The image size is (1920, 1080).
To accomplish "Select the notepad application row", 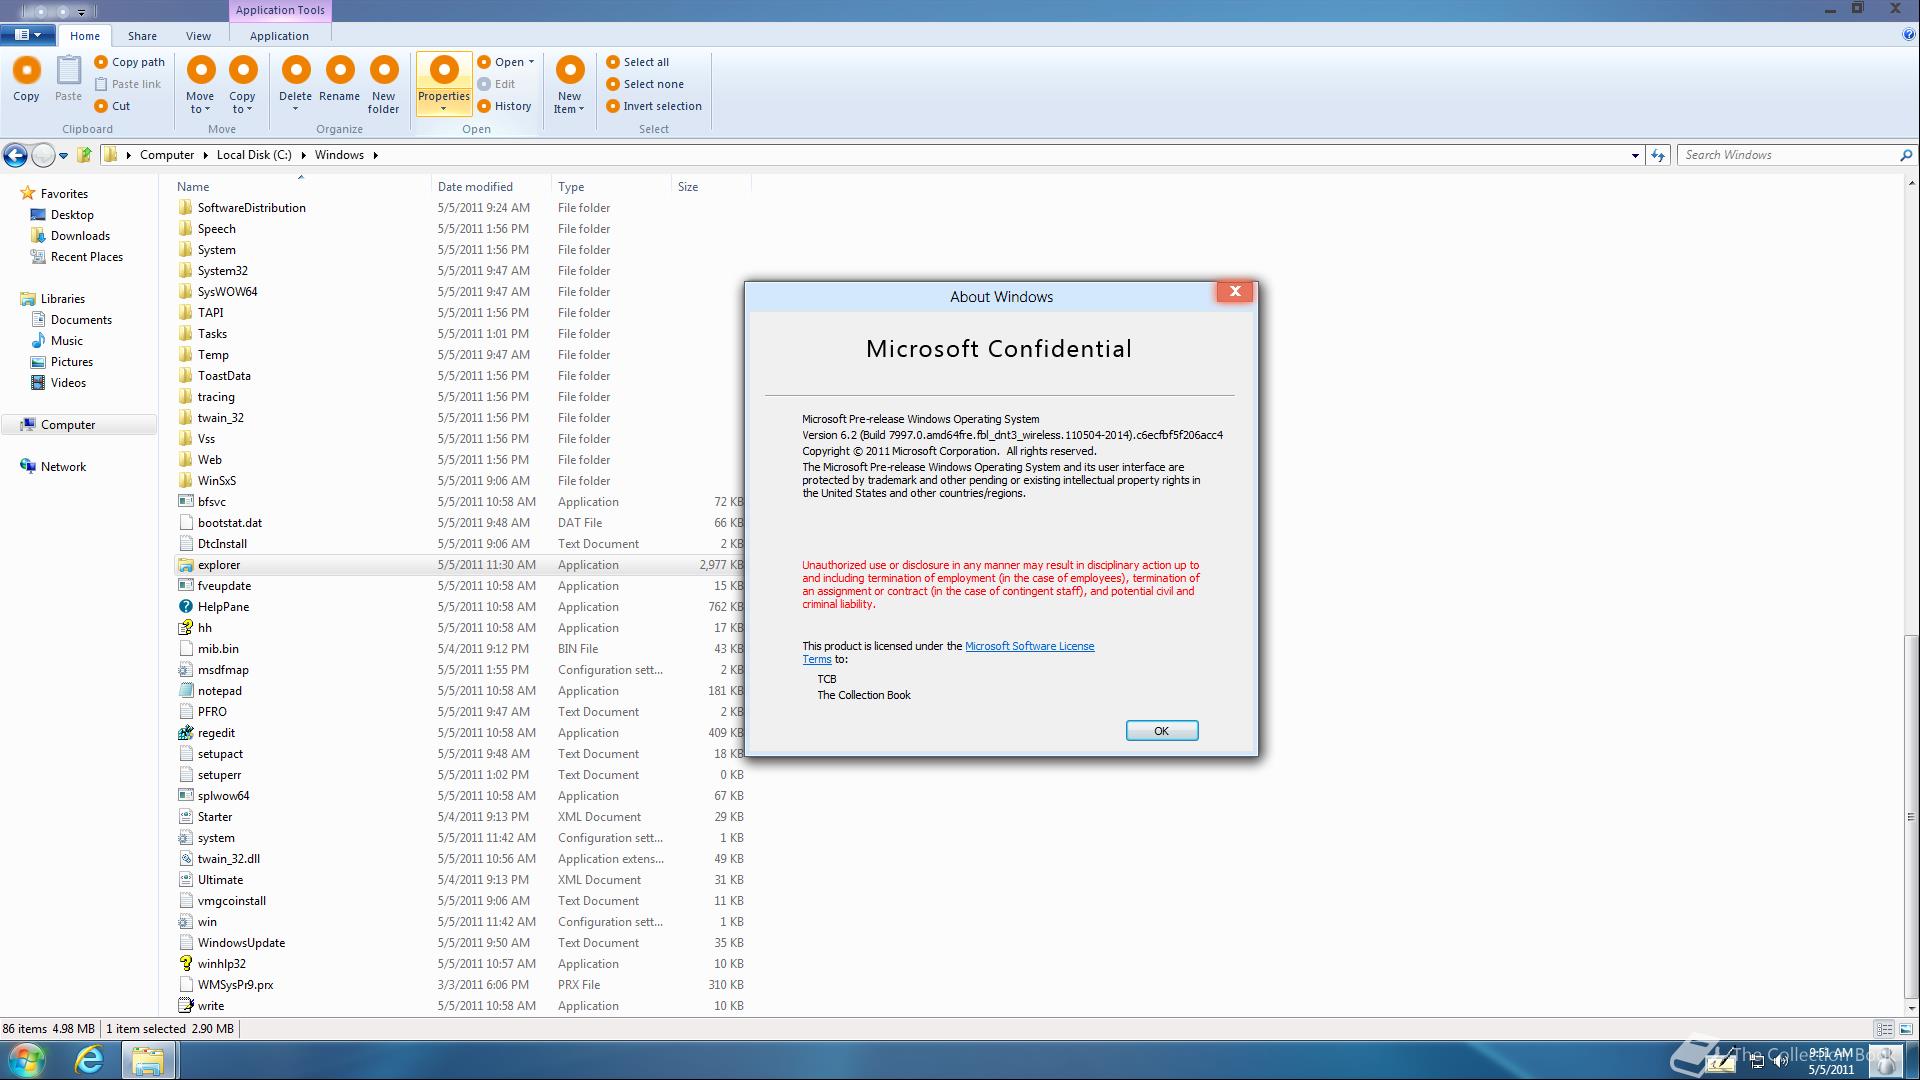I will tap(460, 691).
